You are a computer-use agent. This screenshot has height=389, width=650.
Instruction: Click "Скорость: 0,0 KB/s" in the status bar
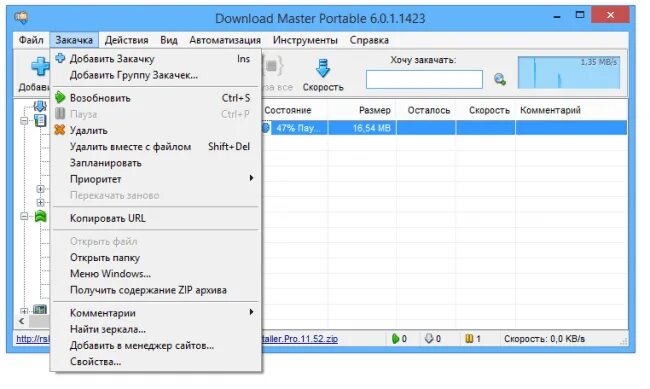point(544,339)
